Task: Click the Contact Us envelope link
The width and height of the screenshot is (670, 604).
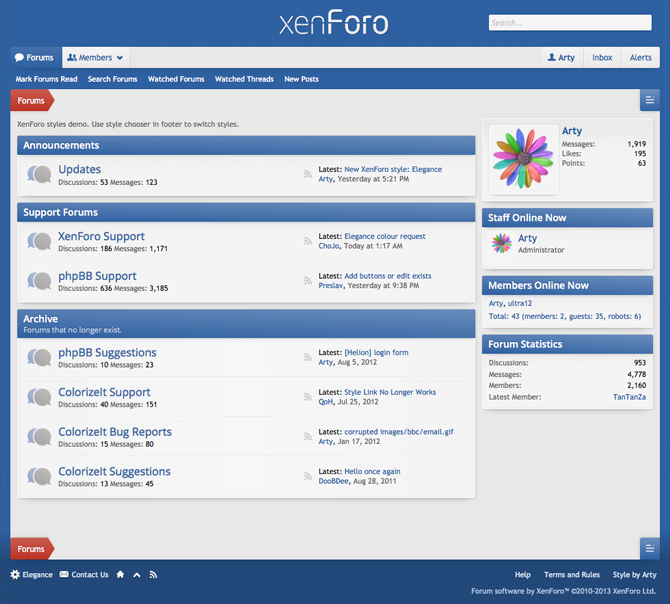Action: click(x=84, y=575)
